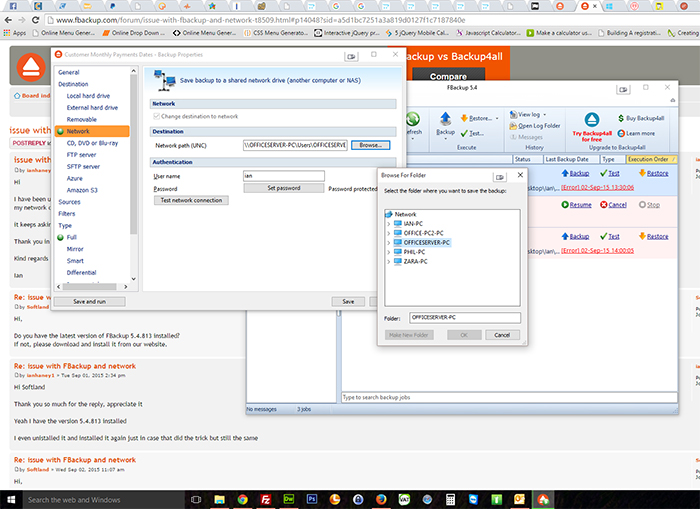Click the Compare button on banner

pos(448,76)
